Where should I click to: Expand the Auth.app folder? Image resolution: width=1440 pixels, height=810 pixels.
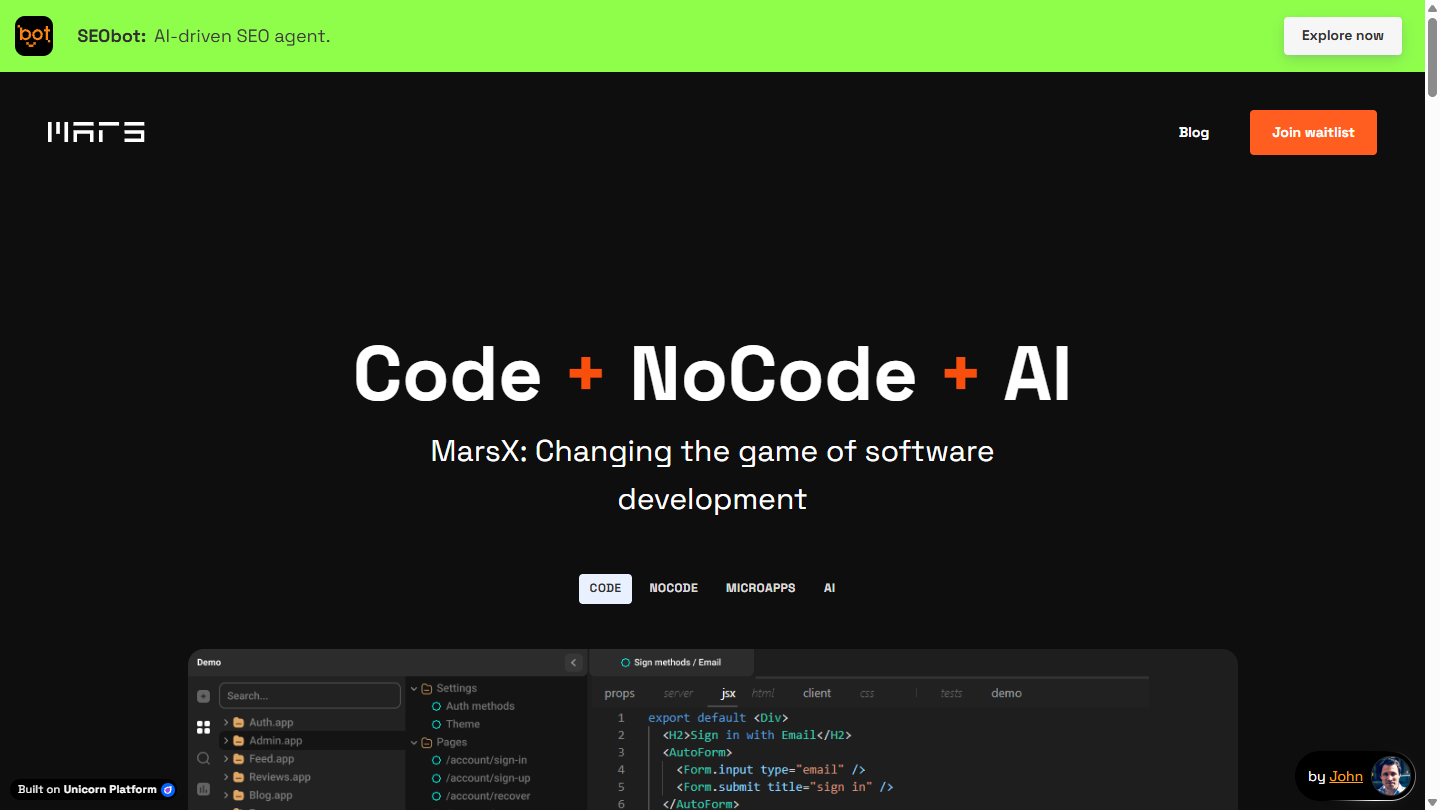[227, 722]
